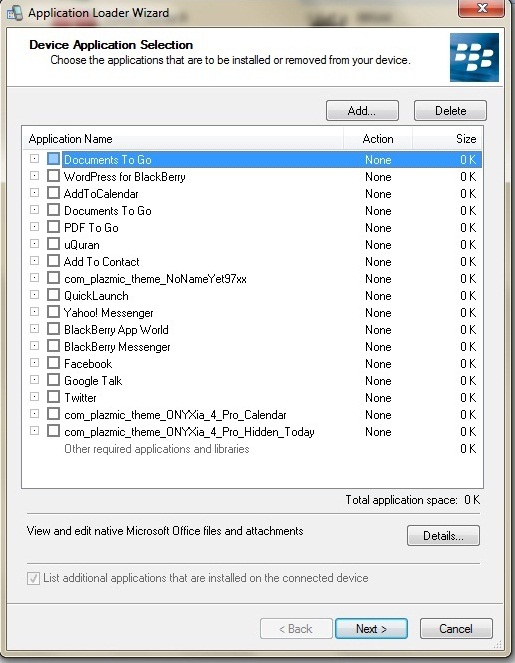This screenshot has width=515, height=663.
Task: Open Details for the selected application
Action: pos(443,536)
